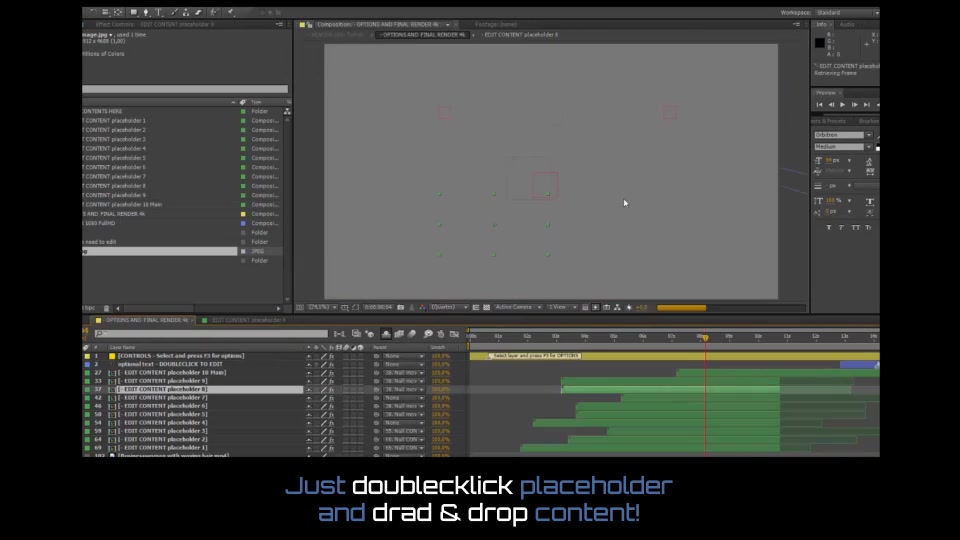This screenshot has width=960, height=540.
Task: Show channel and color management settings
Action: (422, 307)
